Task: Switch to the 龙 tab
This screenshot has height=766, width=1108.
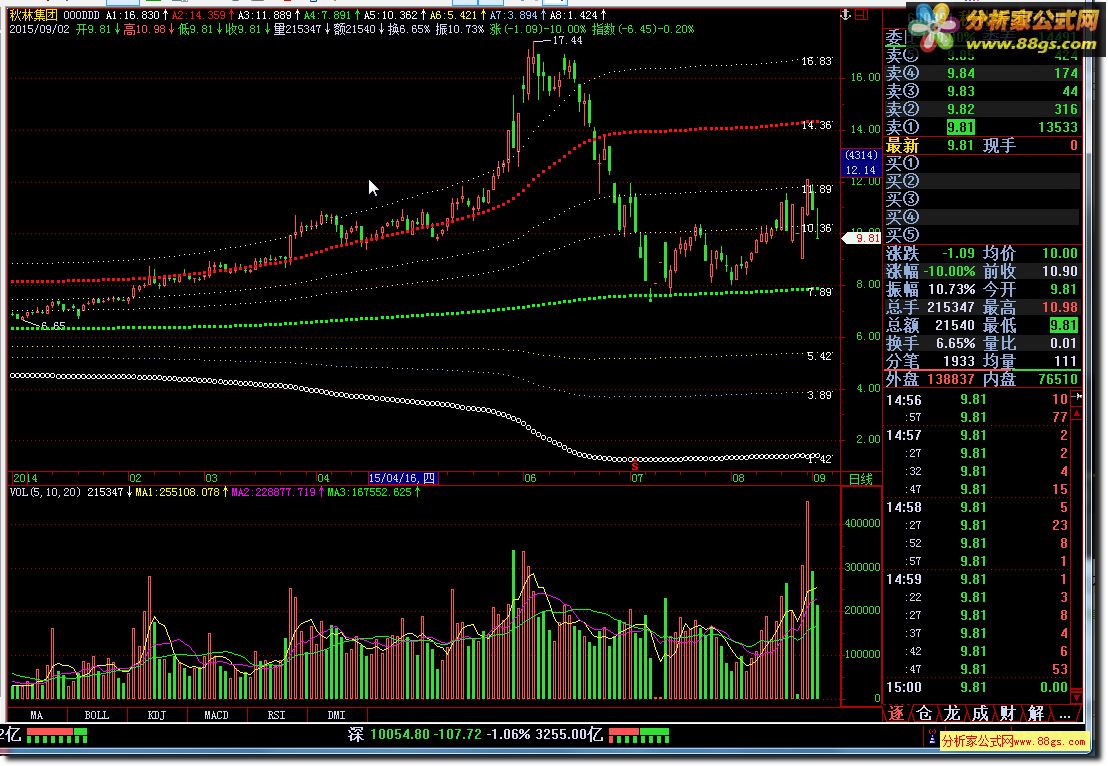Action: pos(952,714)
